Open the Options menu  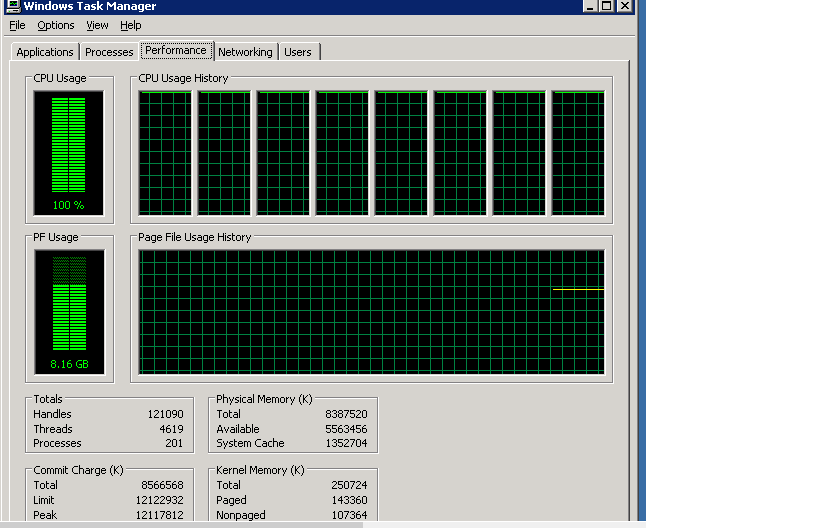click(x=56, y=25)
